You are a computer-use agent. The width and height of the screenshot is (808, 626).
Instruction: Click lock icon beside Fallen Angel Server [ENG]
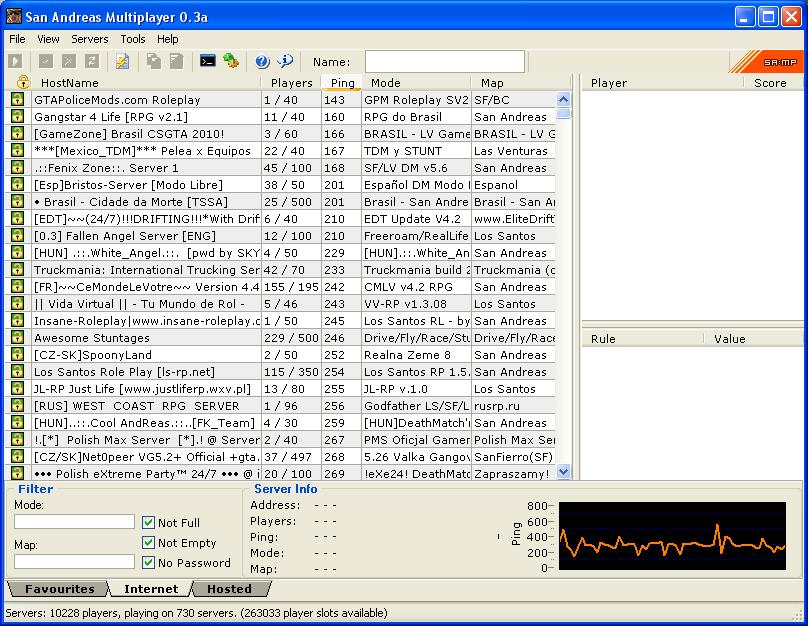(18, 235)
